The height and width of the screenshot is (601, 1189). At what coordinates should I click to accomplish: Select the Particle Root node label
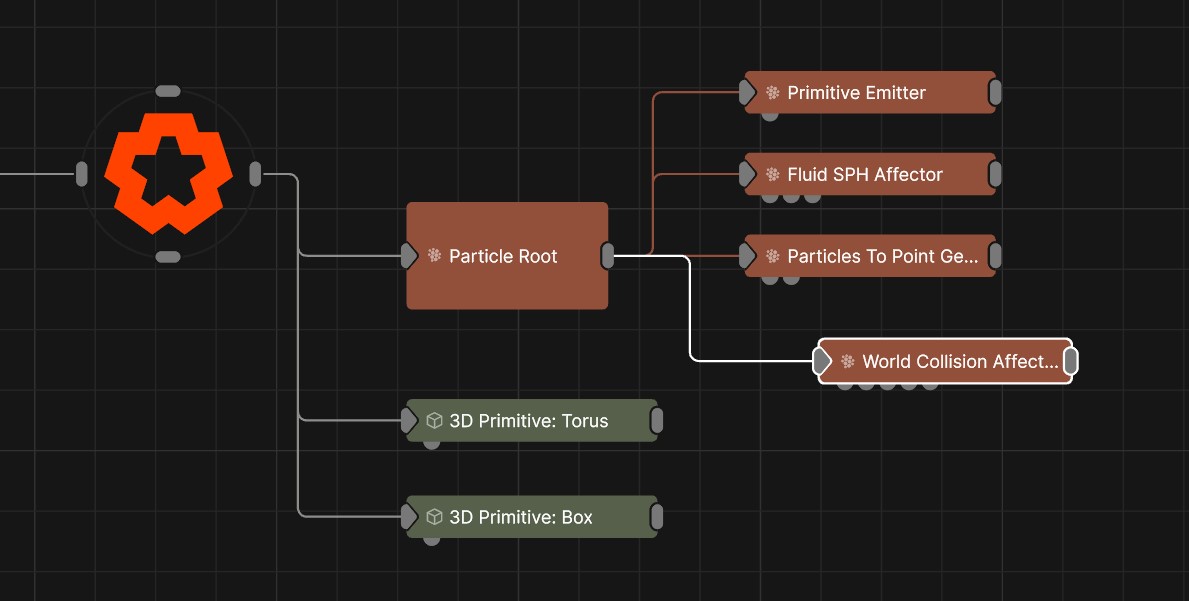click(x=503, y=256)
